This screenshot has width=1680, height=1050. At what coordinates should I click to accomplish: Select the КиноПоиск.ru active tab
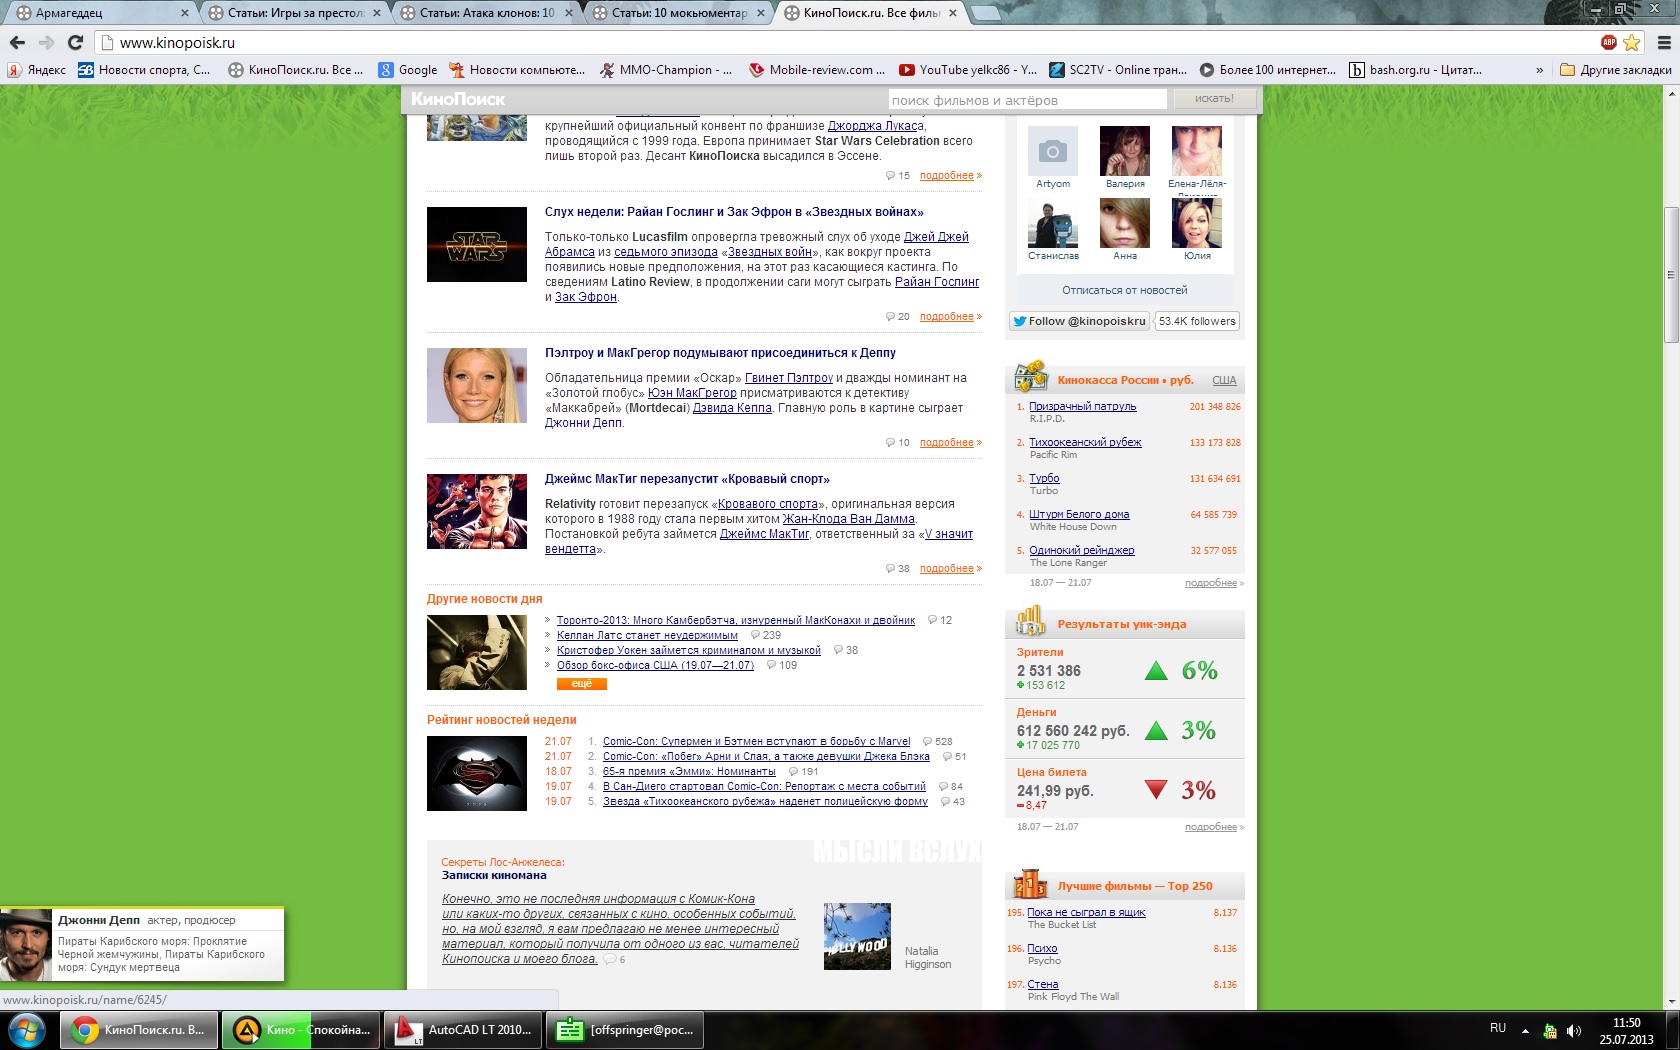coord(870,13)
